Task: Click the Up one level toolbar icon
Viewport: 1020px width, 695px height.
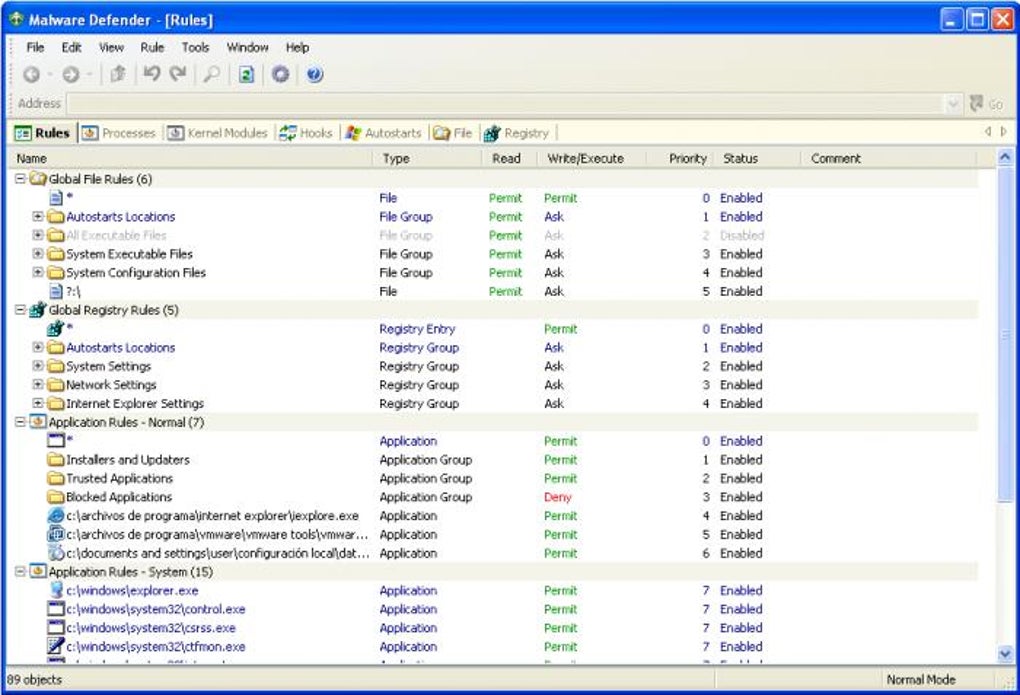Action: [x=118, y=74]
